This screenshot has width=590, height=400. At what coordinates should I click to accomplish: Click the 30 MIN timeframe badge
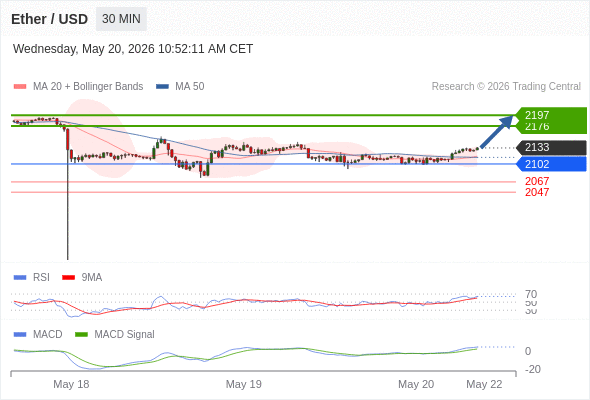pos(121,19)
